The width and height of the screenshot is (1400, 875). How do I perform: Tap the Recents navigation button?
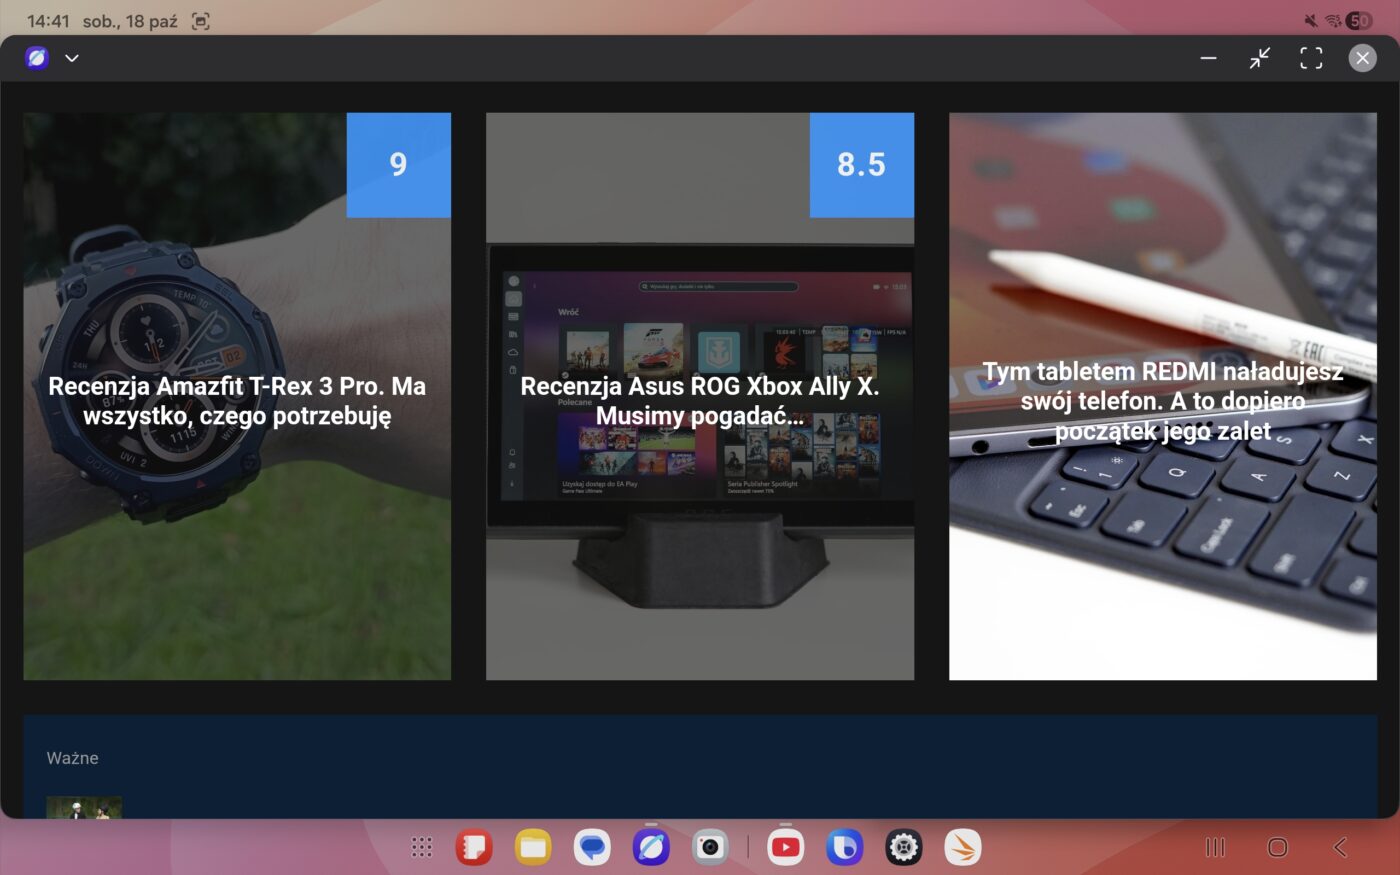1216,848
